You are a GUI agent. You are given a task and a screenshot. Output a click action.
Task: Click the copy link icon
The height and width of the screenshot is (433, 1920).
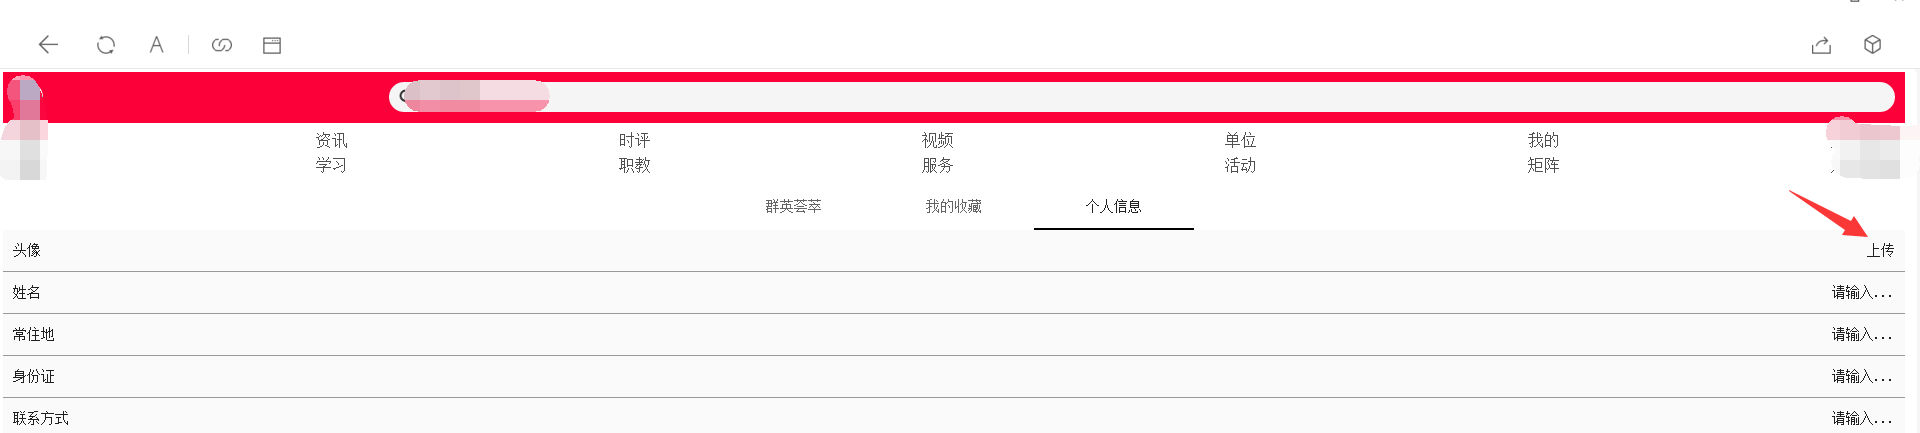point(222,45)
